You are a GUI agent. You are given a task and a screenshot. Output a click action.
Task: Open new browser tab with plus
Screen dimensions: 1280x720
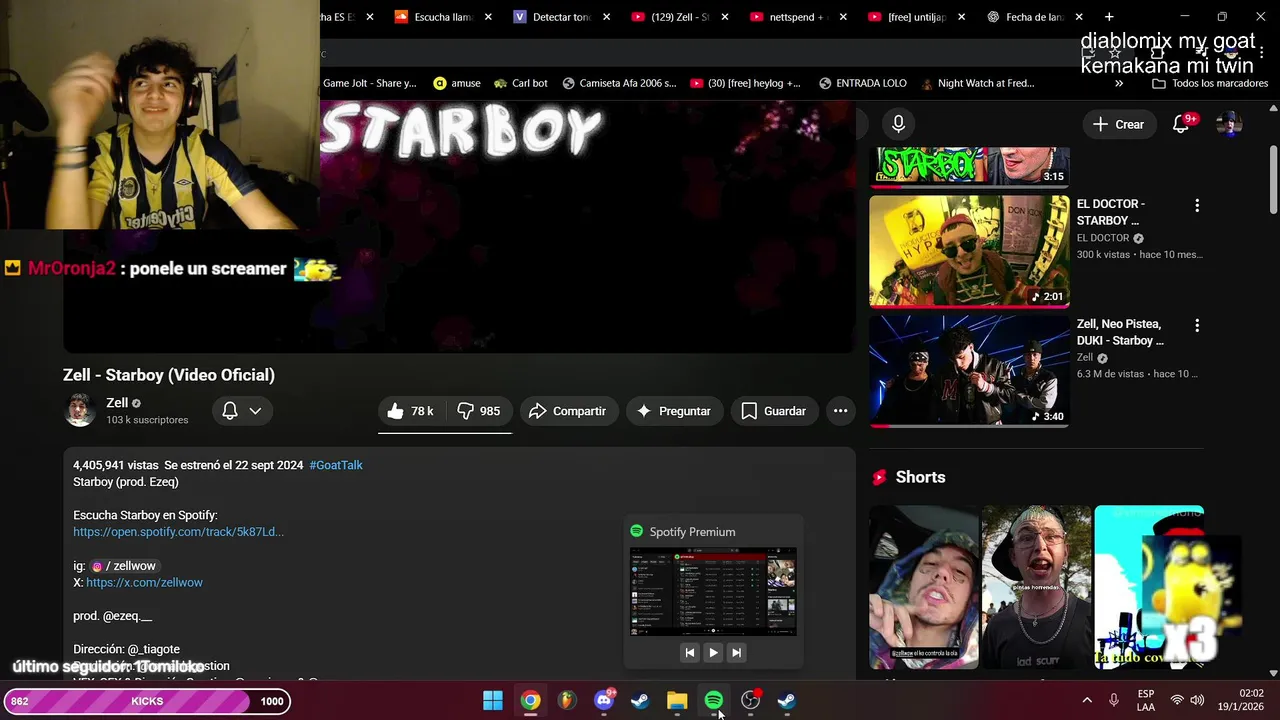click(1109, 17)
